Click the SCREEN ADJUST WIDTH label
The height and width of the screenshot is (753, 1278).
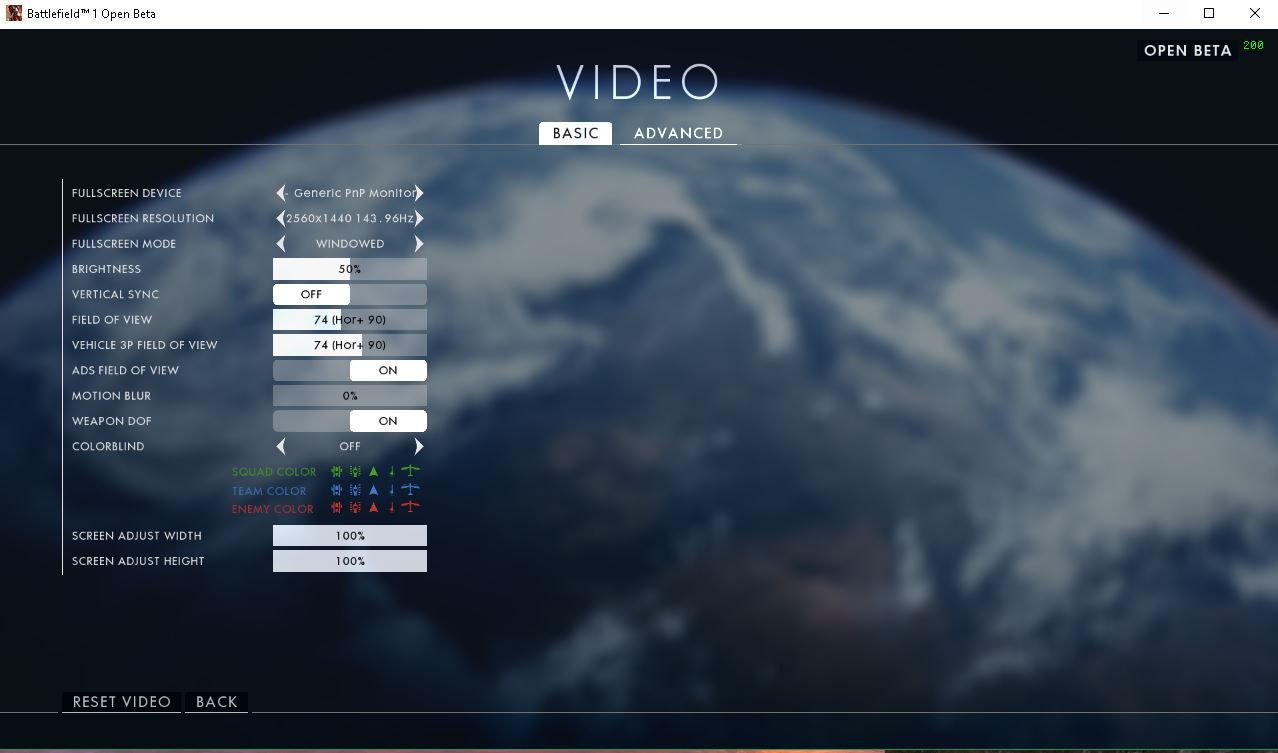137,536
